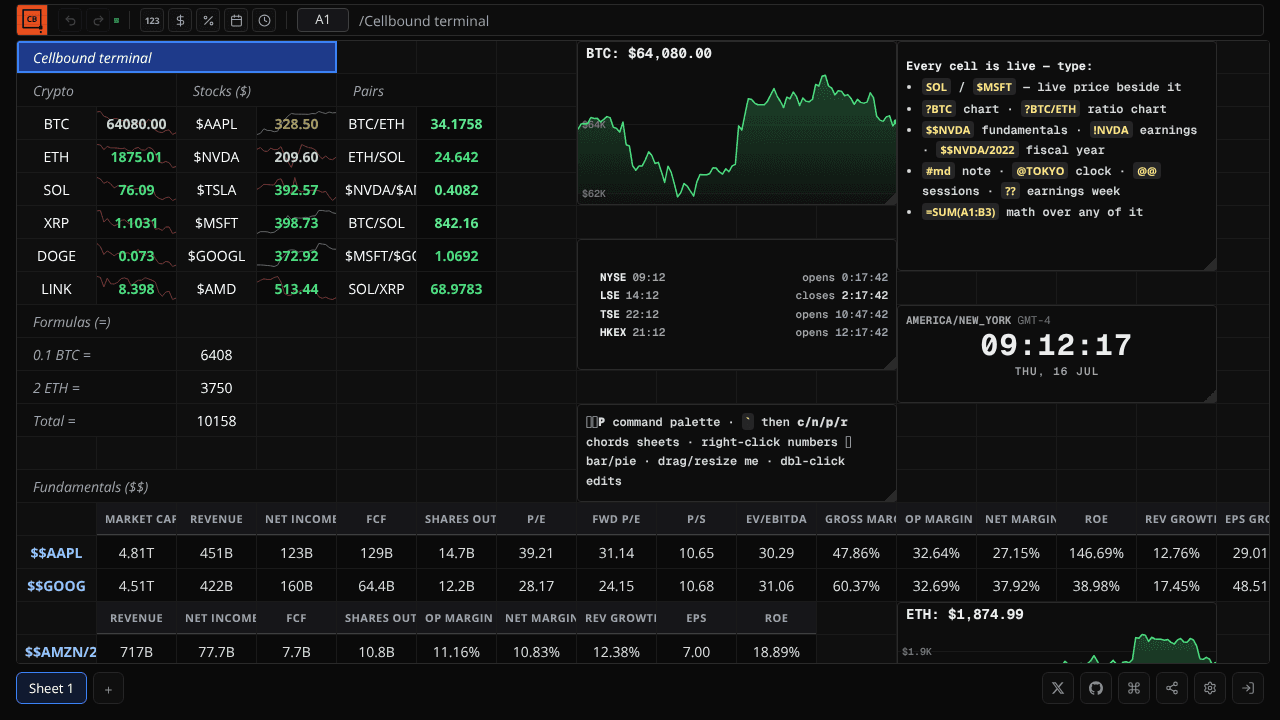Select the Cellbound terminal title cell
The width and height of the screenshot is (1280, 720).
[177, 57]
